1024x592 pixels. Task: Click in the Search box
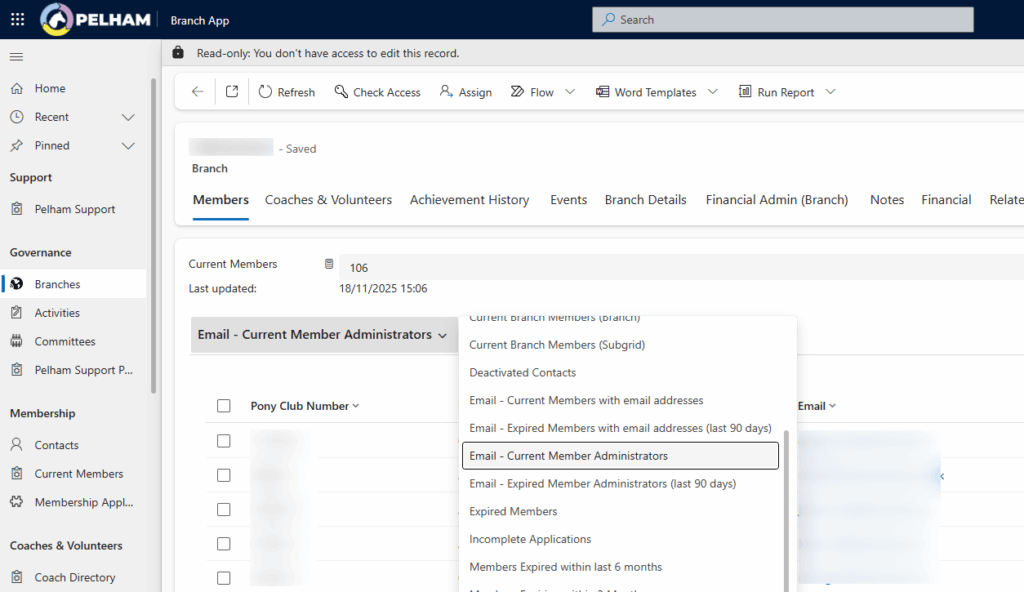tap(782, 20)
